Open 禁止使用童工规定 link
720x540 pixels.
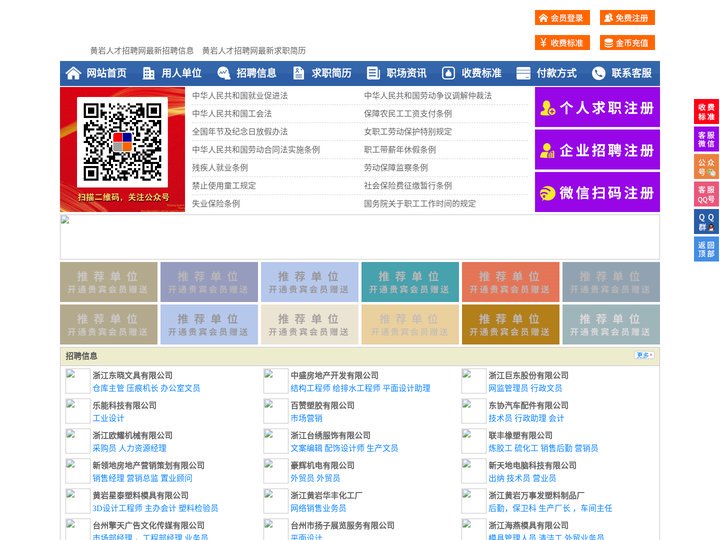click(x=224, y=186)
